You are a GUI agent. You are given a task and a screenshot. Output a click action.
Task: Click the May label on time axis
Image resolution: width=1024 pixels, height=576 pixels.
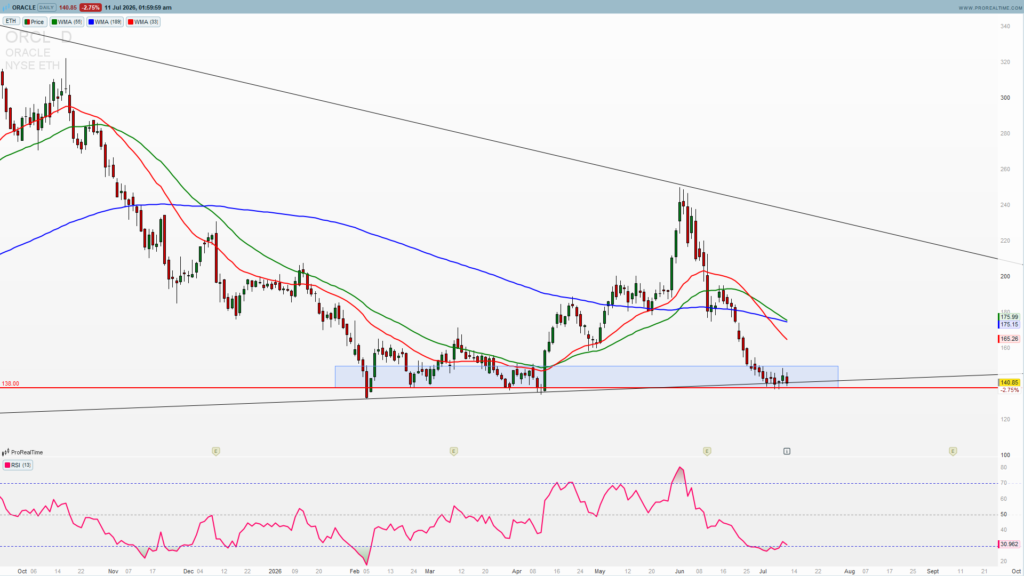600,571
